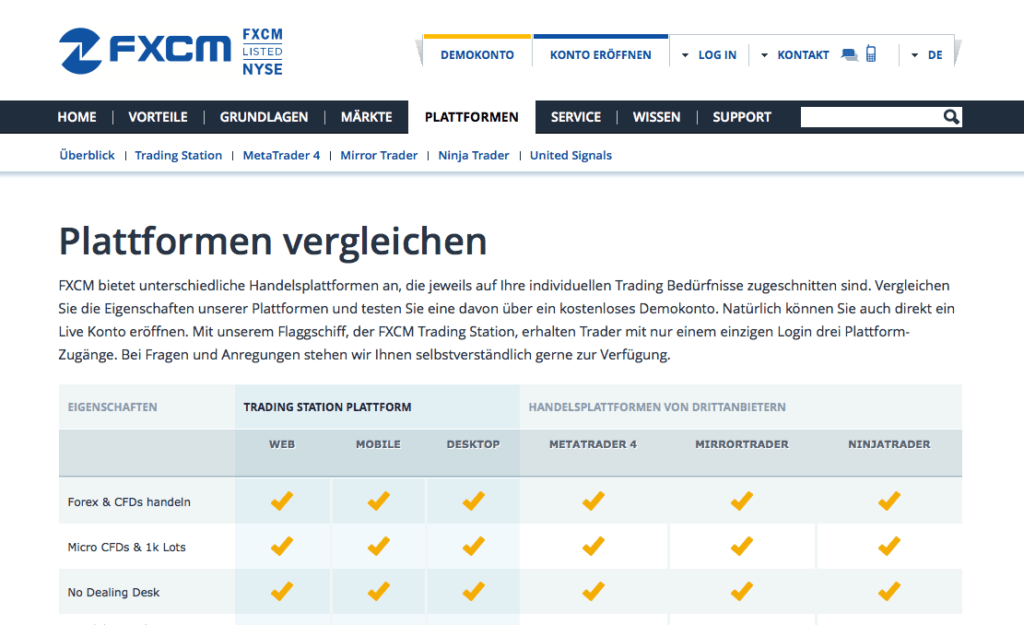
Task: Click Desktop checkmark in No Dealing Desk row
Action: coord(473,591)
